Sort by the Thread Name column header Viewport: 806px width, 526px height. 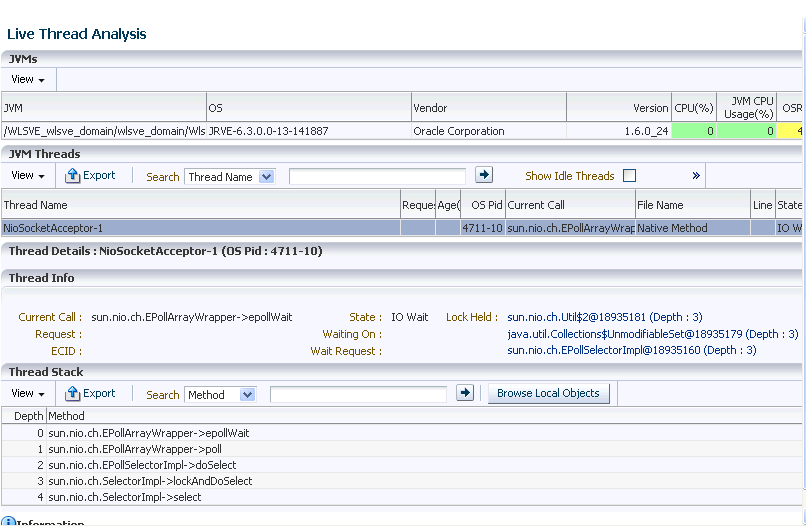[x=201, y=205]
